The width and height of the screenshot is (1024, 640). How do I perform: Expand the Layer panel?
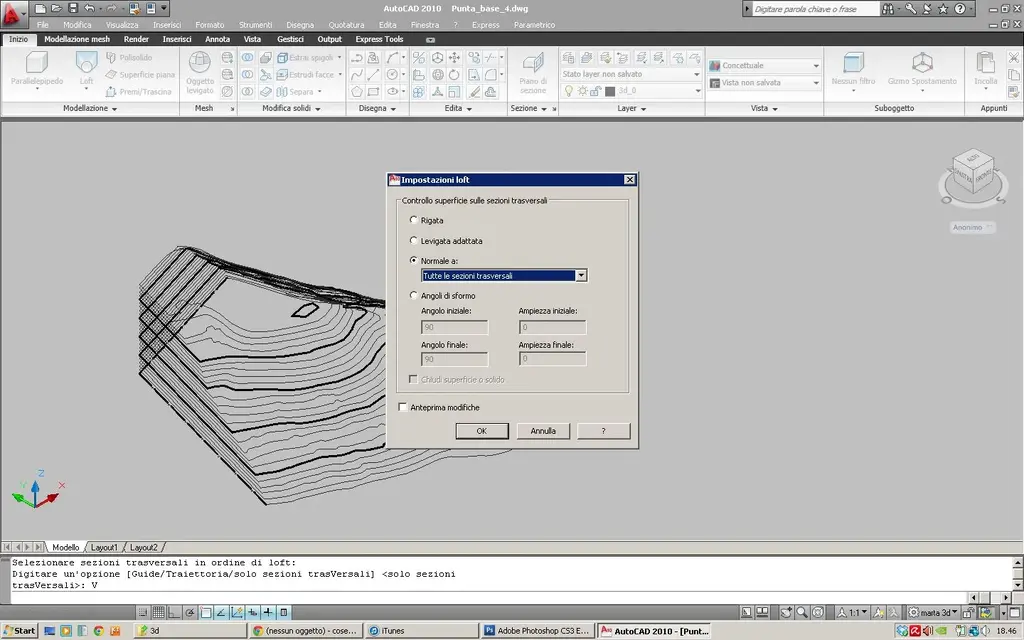(x=632, y=108)
